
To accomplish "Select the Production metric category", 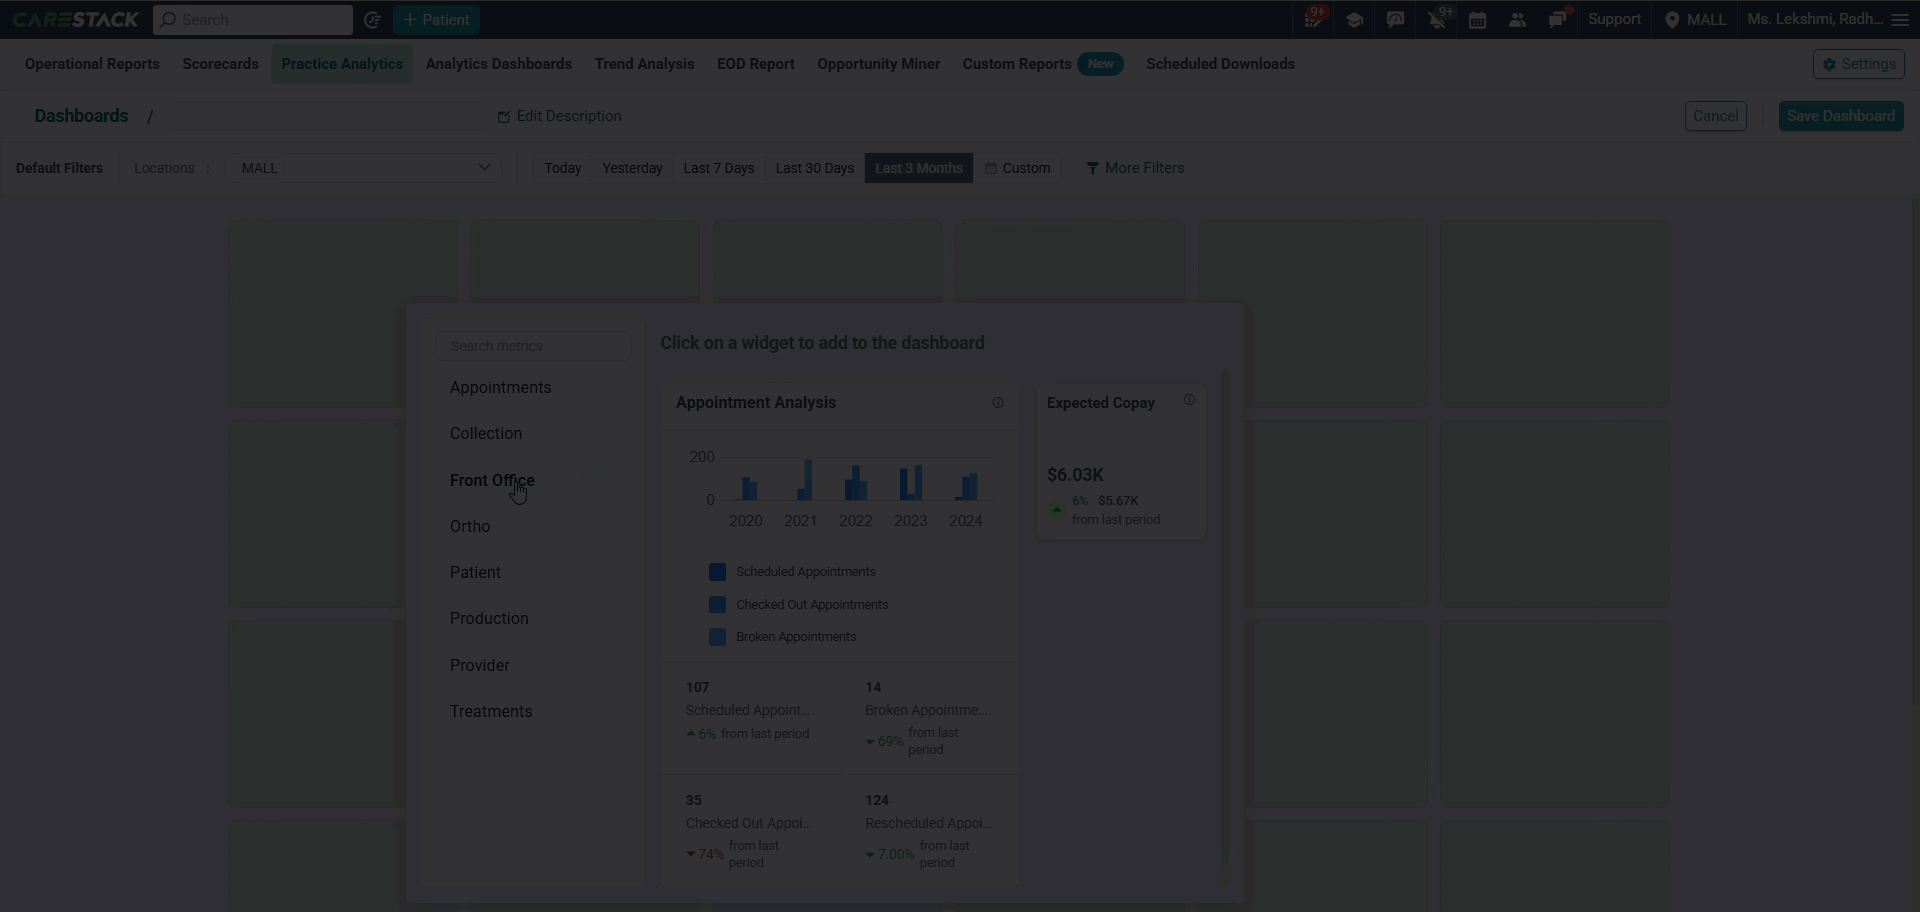I will [489, 619].
